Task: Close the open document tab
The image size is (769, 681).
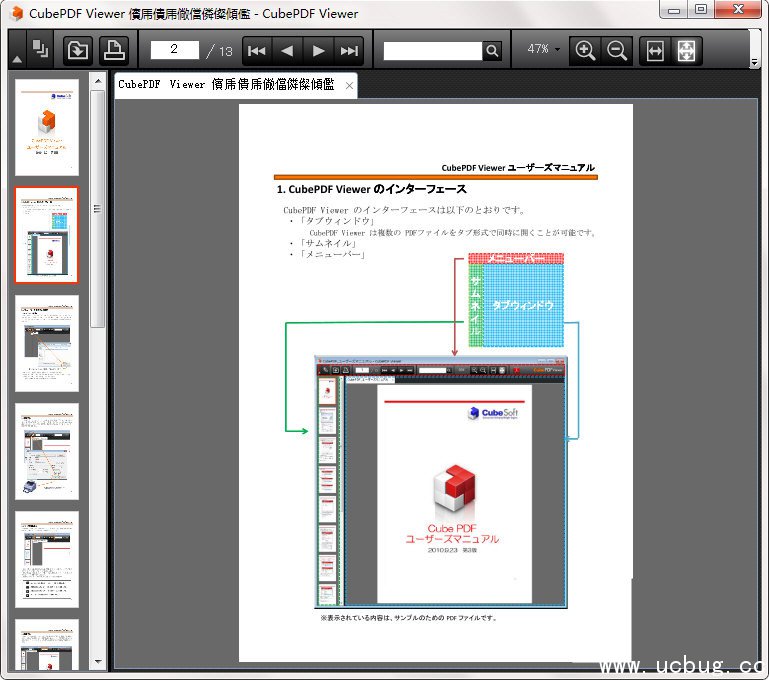Action: coord(349,86)
